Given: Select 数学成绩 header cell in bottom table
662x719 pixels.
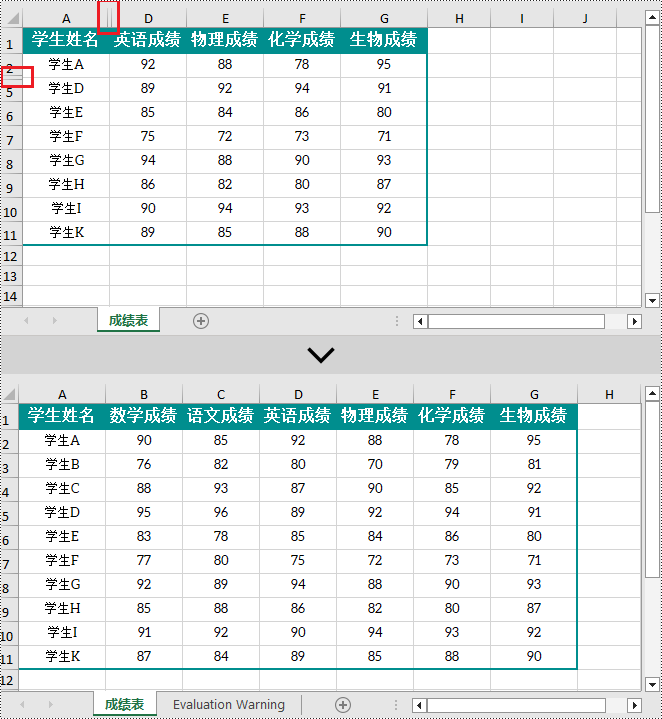Looking at the screenshot, I should tap(144, 416).
